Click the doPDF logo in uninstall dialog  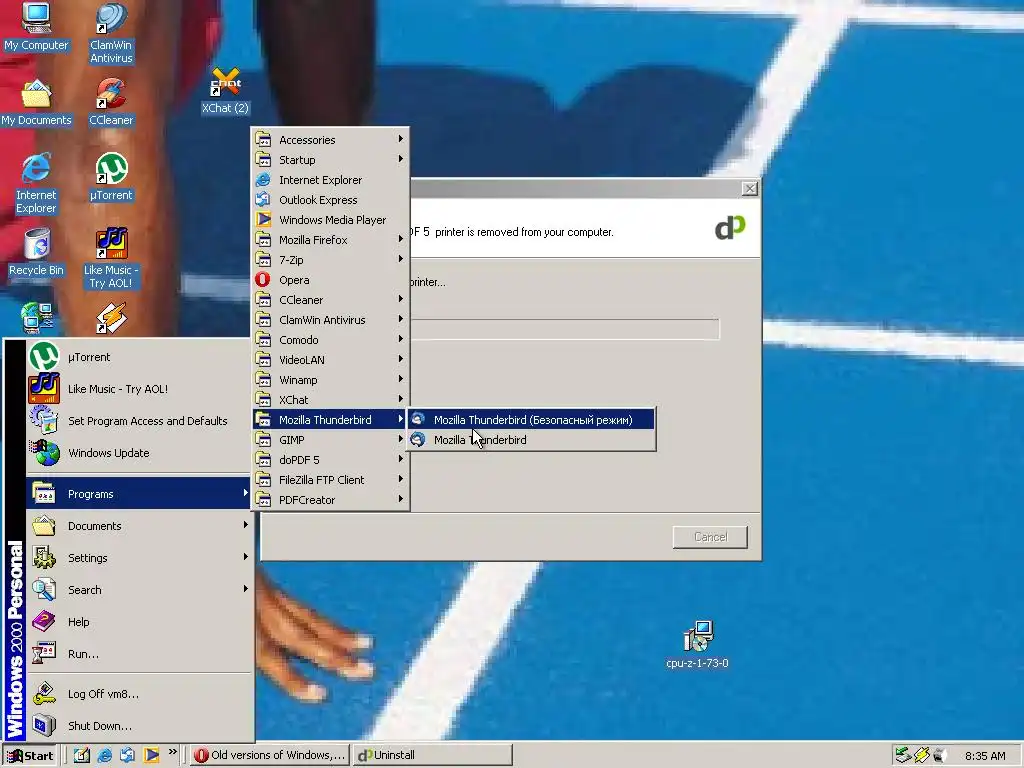click(x=730, y=228)
